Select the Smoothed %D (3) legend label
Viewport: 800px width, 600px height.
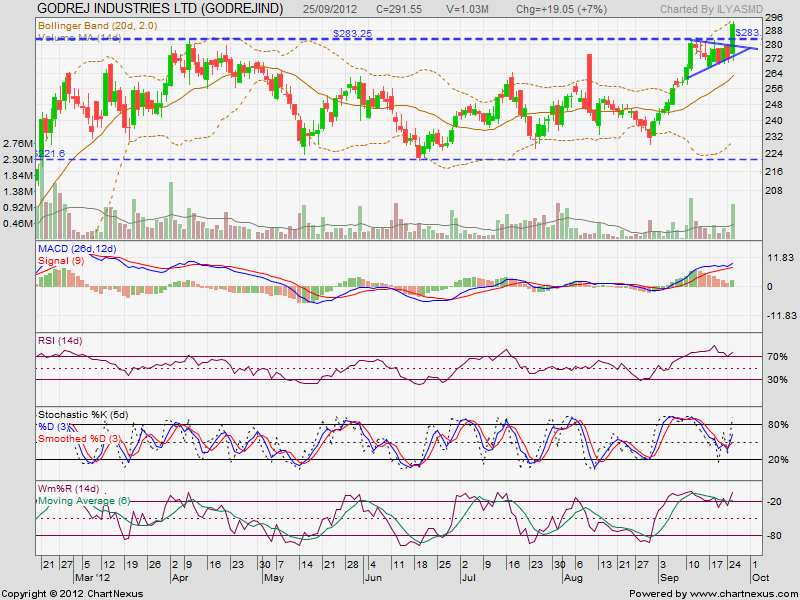80,439
